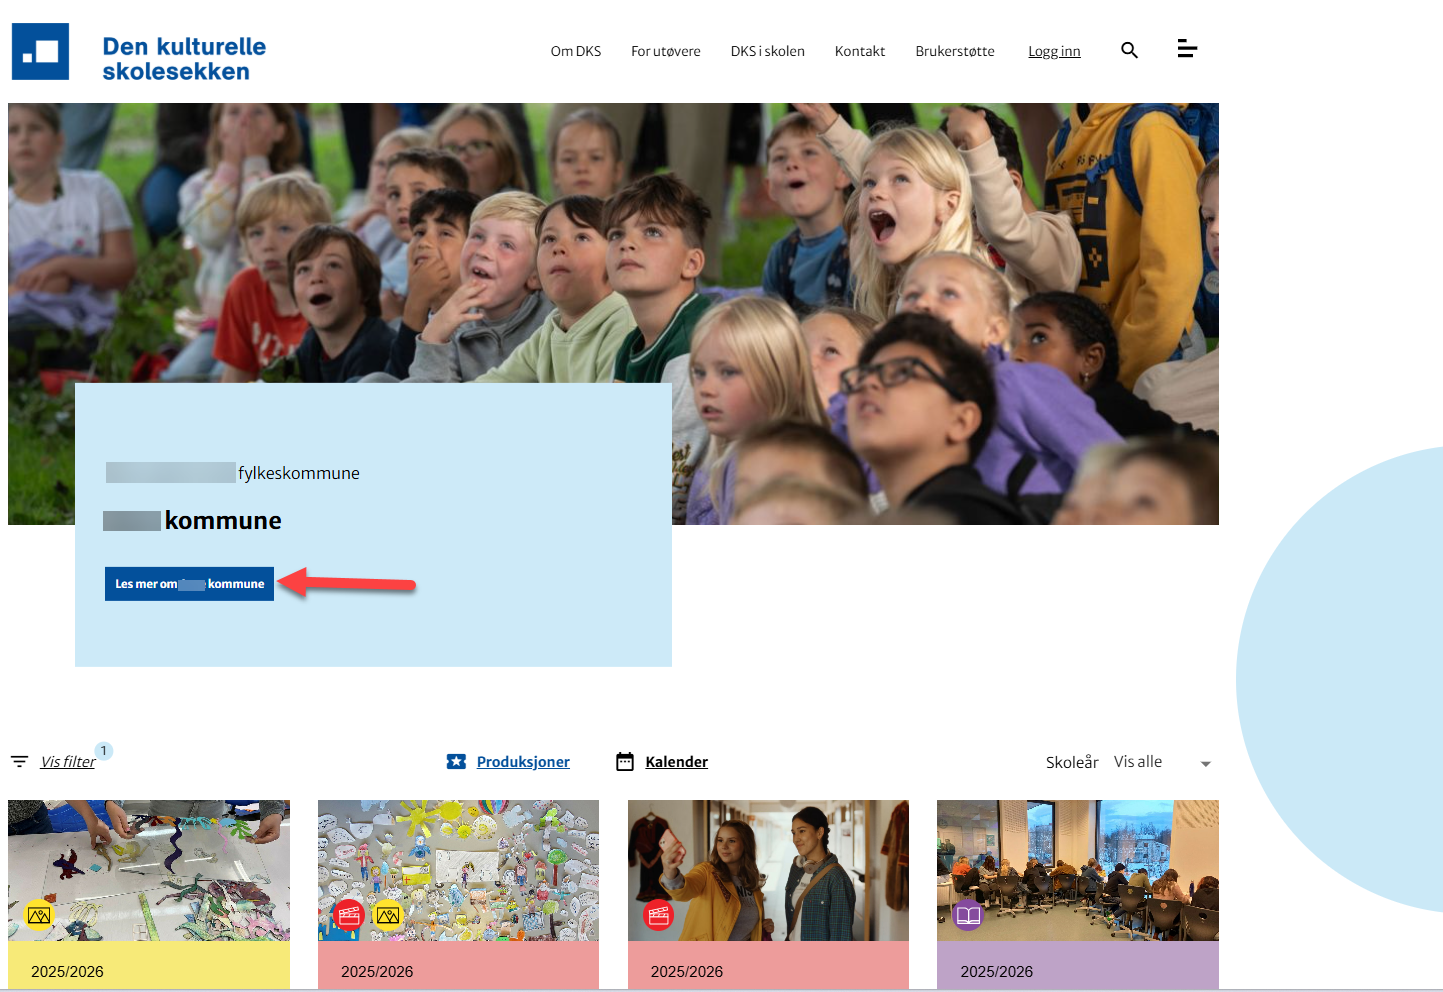1443x992 pixels.
Task: Expand the Skoleår dropdown arrow
Action: click(1205, 763)
